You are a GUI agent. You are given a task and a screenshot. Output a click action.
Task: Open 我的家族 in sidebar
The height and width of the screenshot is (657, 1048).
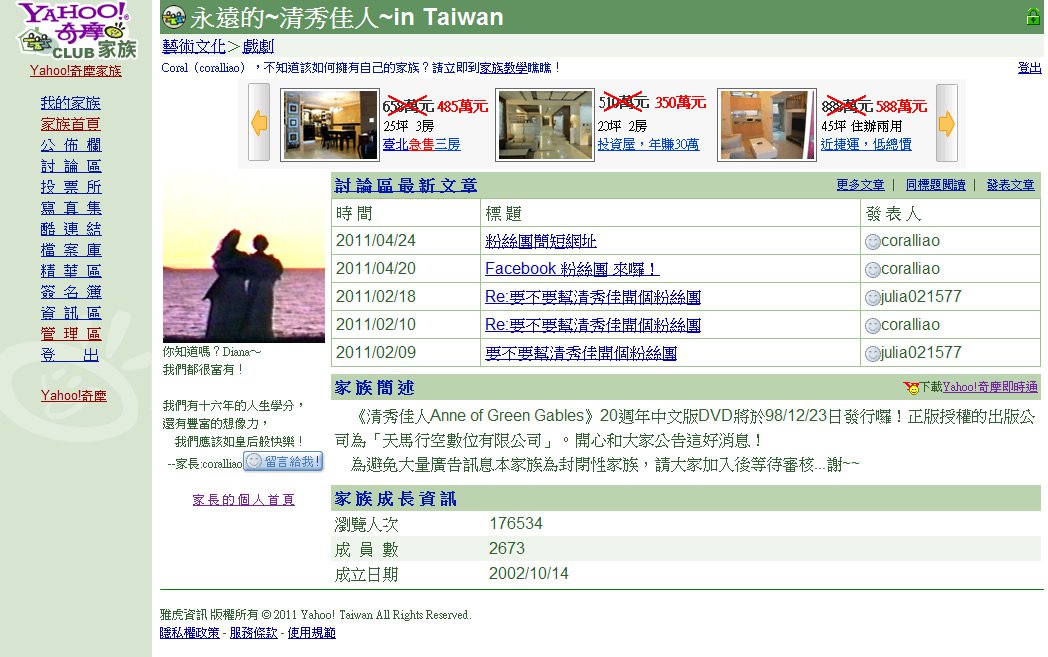(x=70, y=103)
